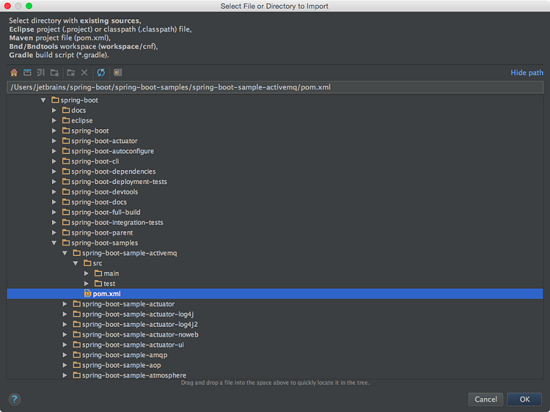Select spring-boot-sample-actuator folder label
The width and height of the screenshot is (550, 412).
click(128, 304)
